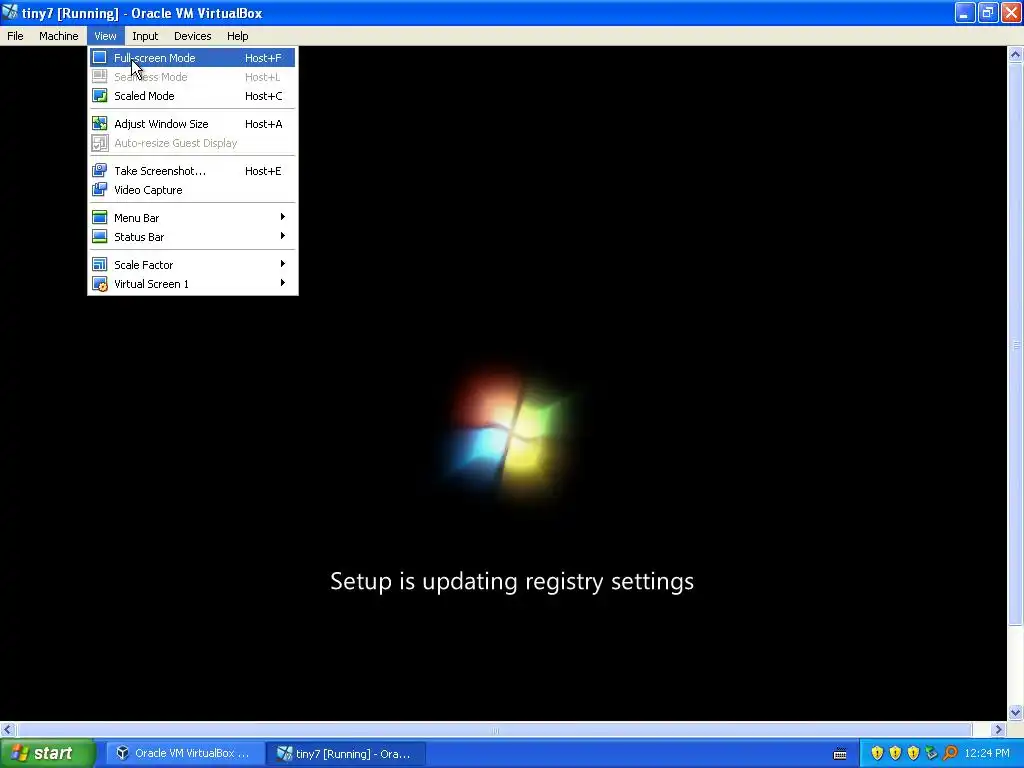Click the vertical scrollbar down arrow
The height and width of the screenshot is (768, 1024).
(x=1015, y=712)
